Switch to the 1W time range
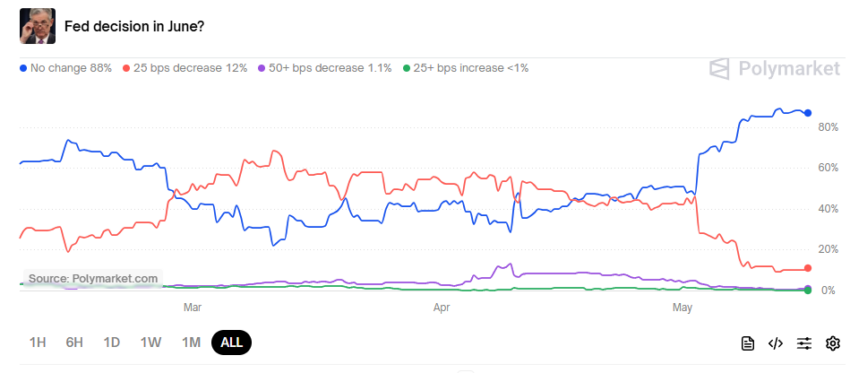 click(x=151, y=343)
